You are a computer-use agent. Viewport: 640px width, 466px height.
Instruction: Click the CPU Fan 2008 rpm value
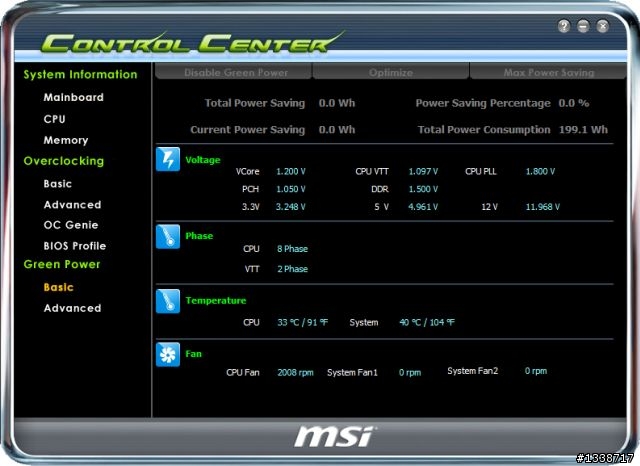tap(295, 373)
